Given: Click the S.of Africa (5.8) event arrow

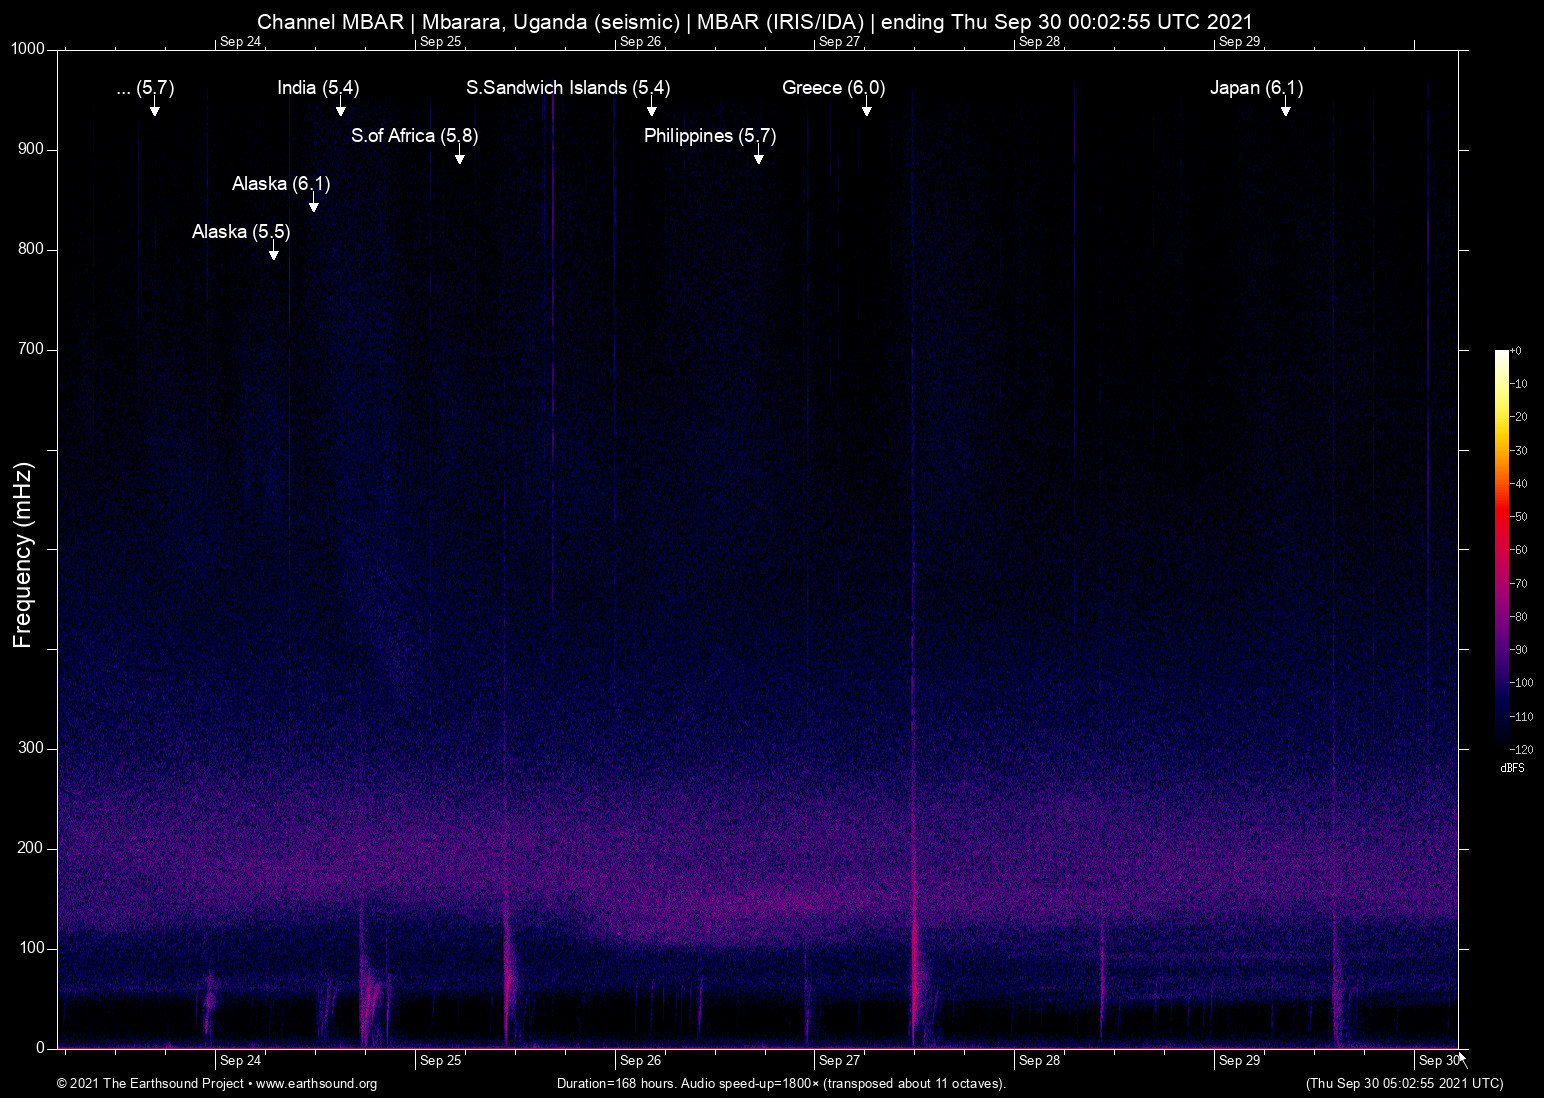Looking at the screenshot, I should coord(460,155).
